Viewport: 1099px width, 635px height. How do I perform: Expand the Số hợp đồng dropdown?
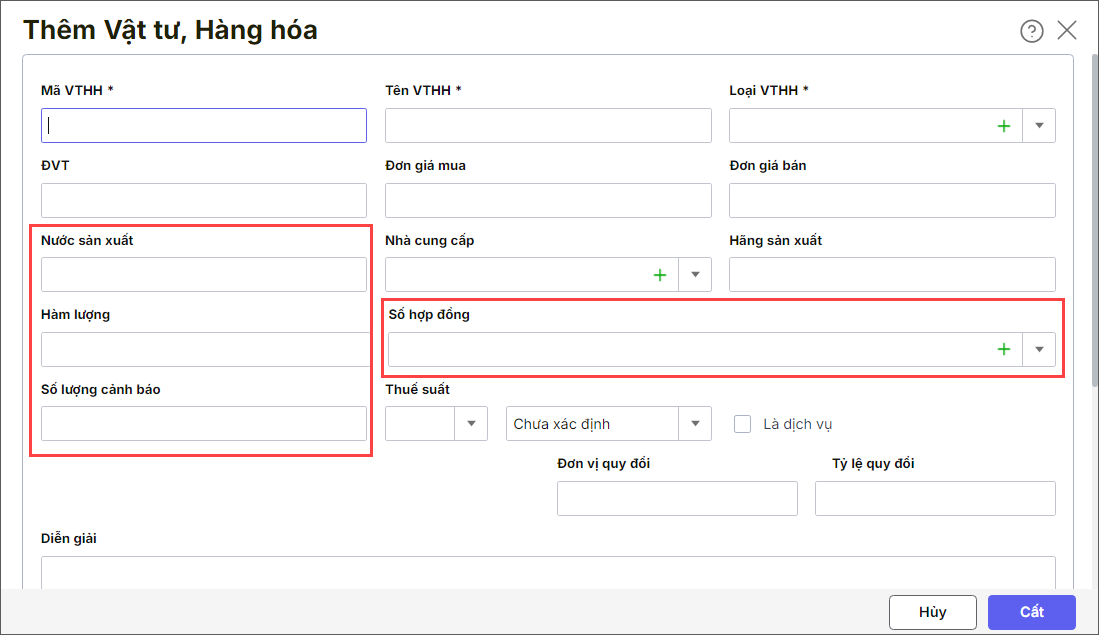[x=1039, y=349]
